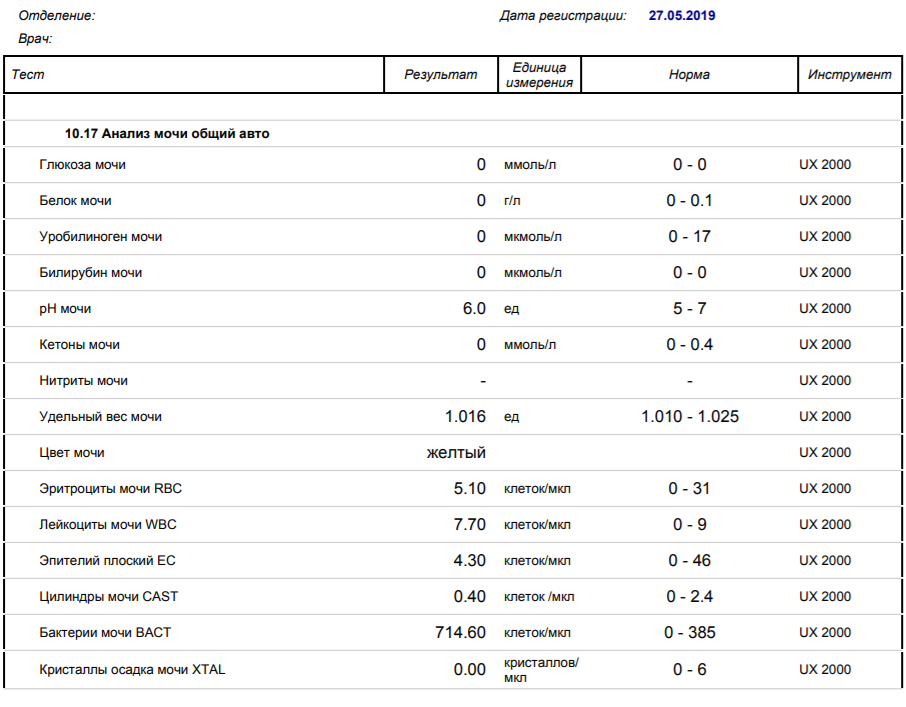Image resolution: width=906 pixels, height=707 pixels.
Task: Click the pH result value 6.0
Action: 473,309
